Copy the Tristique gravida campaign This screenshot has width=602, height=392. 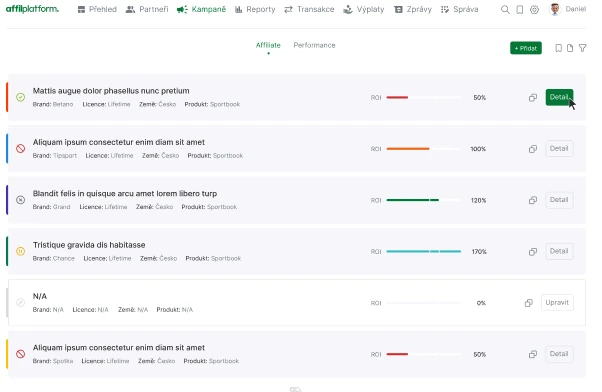533,251
